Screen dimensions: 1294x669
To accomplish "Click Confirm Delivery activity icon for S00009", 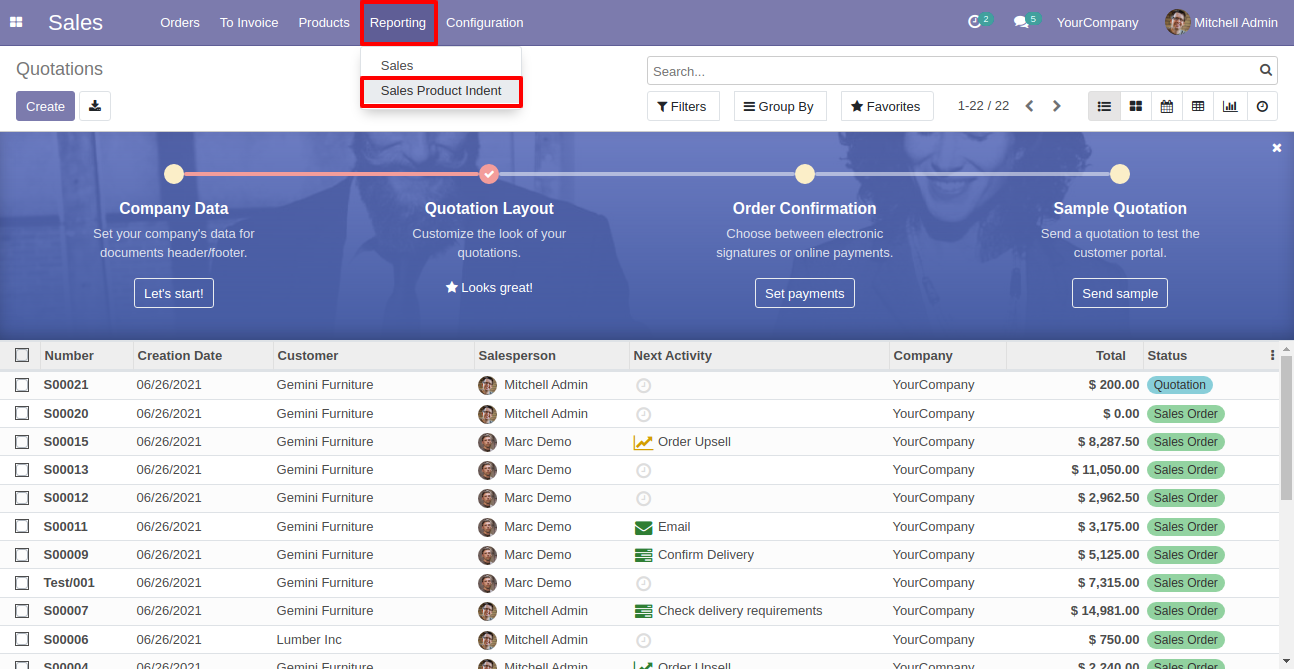I will click(643, 555).
